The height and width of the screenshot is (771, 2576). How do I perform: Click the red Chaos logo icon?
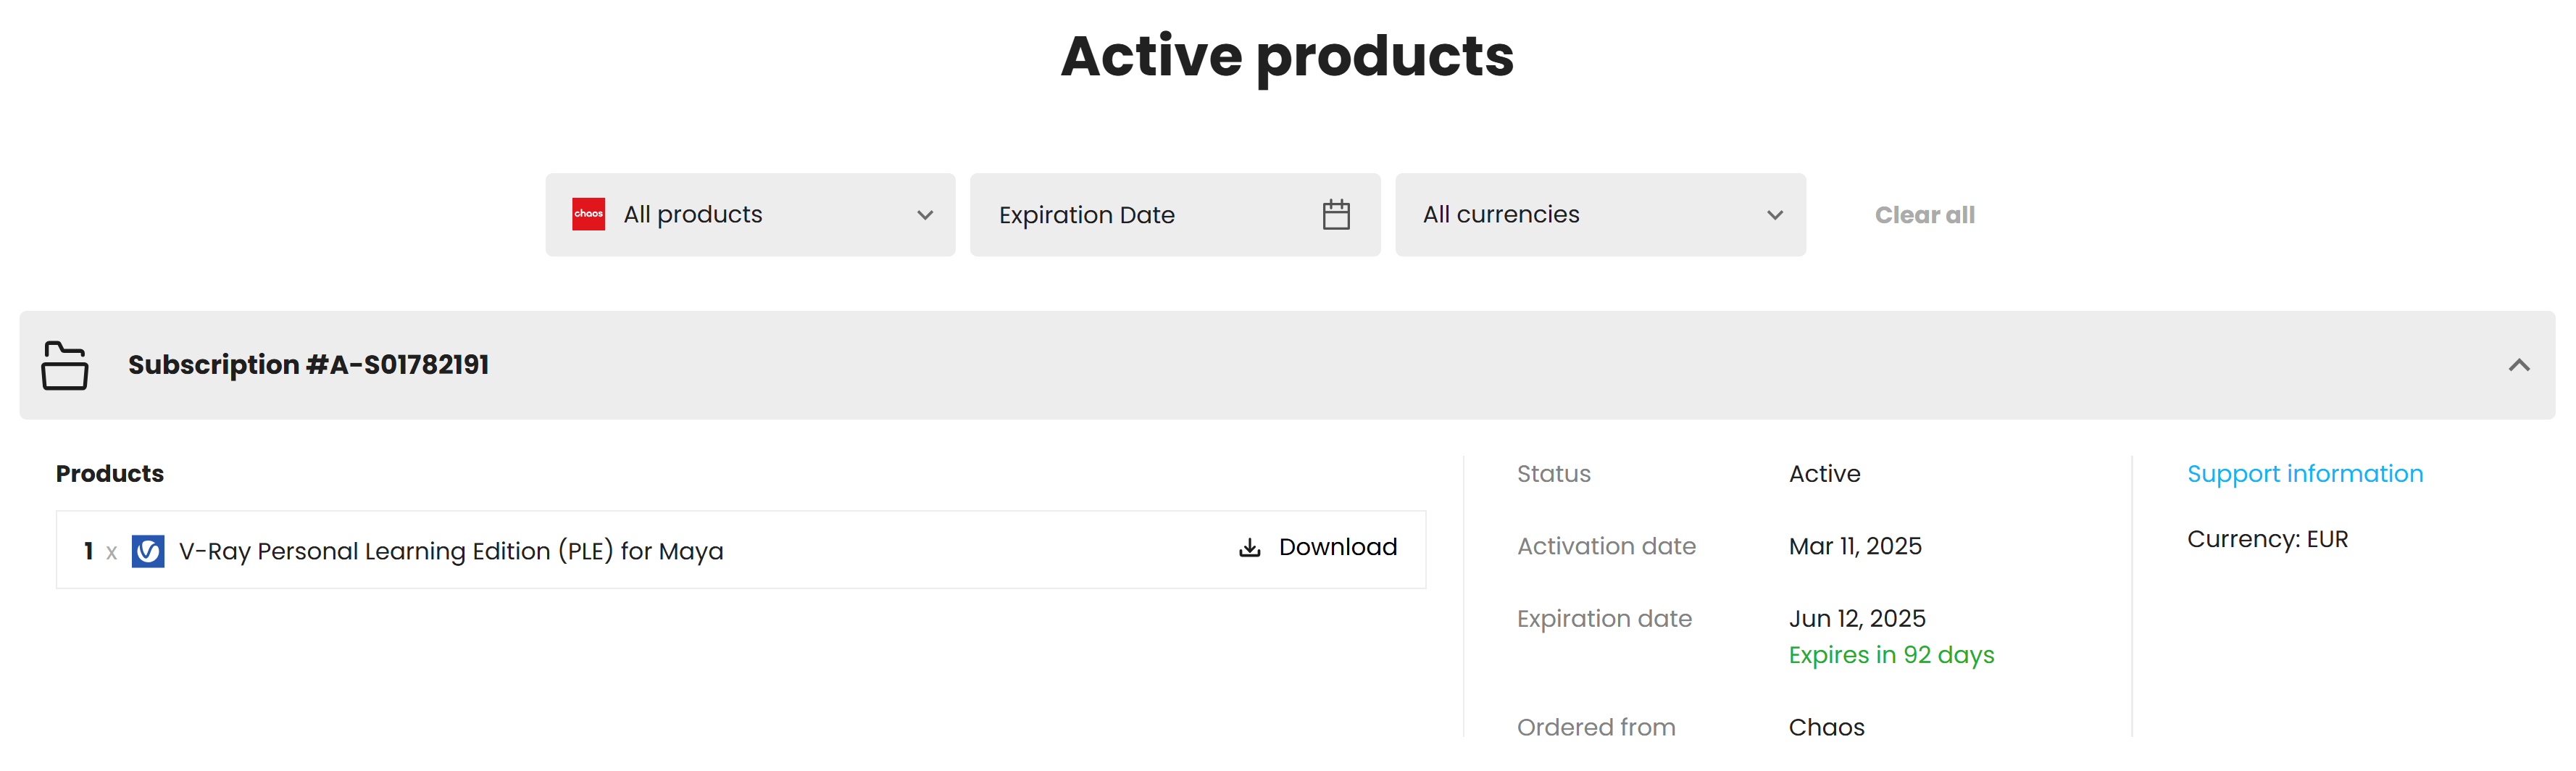[588, 214]
